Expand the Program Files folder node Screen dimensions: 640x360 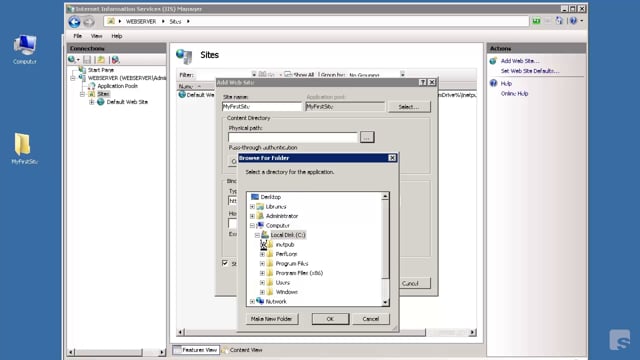coord(262,264)
